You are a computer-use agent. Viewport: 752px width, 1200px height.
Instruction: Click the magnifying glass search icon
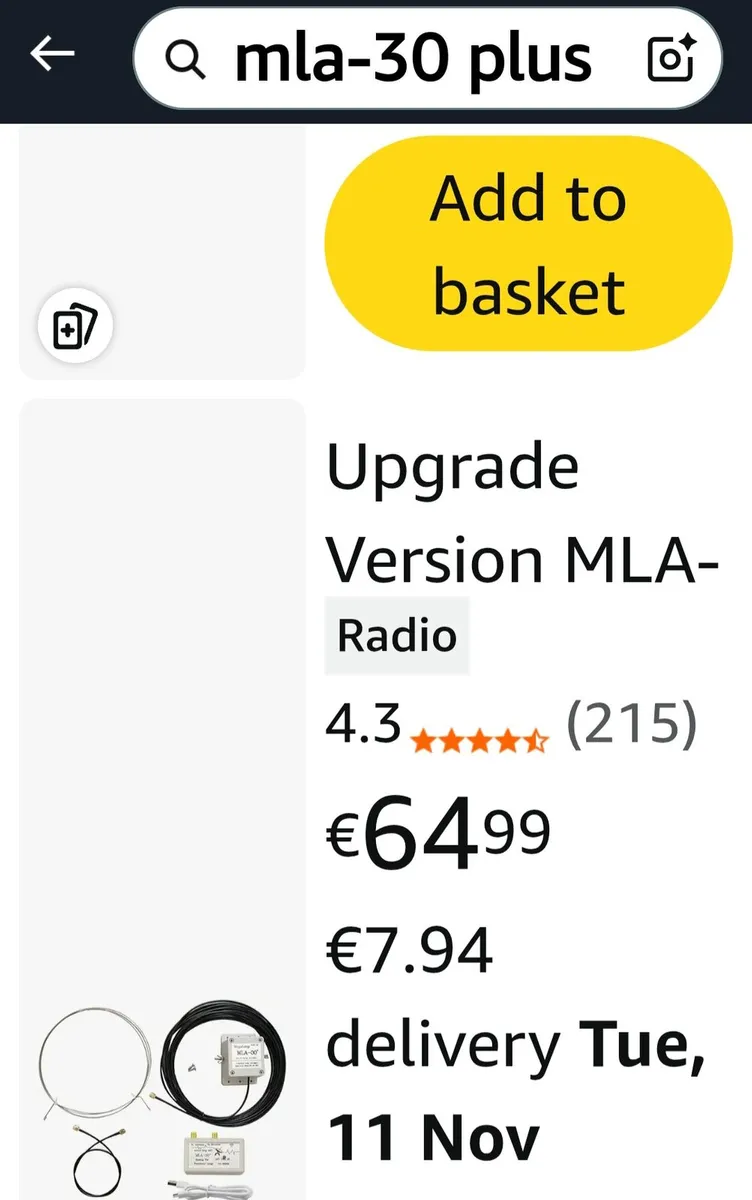185,60
